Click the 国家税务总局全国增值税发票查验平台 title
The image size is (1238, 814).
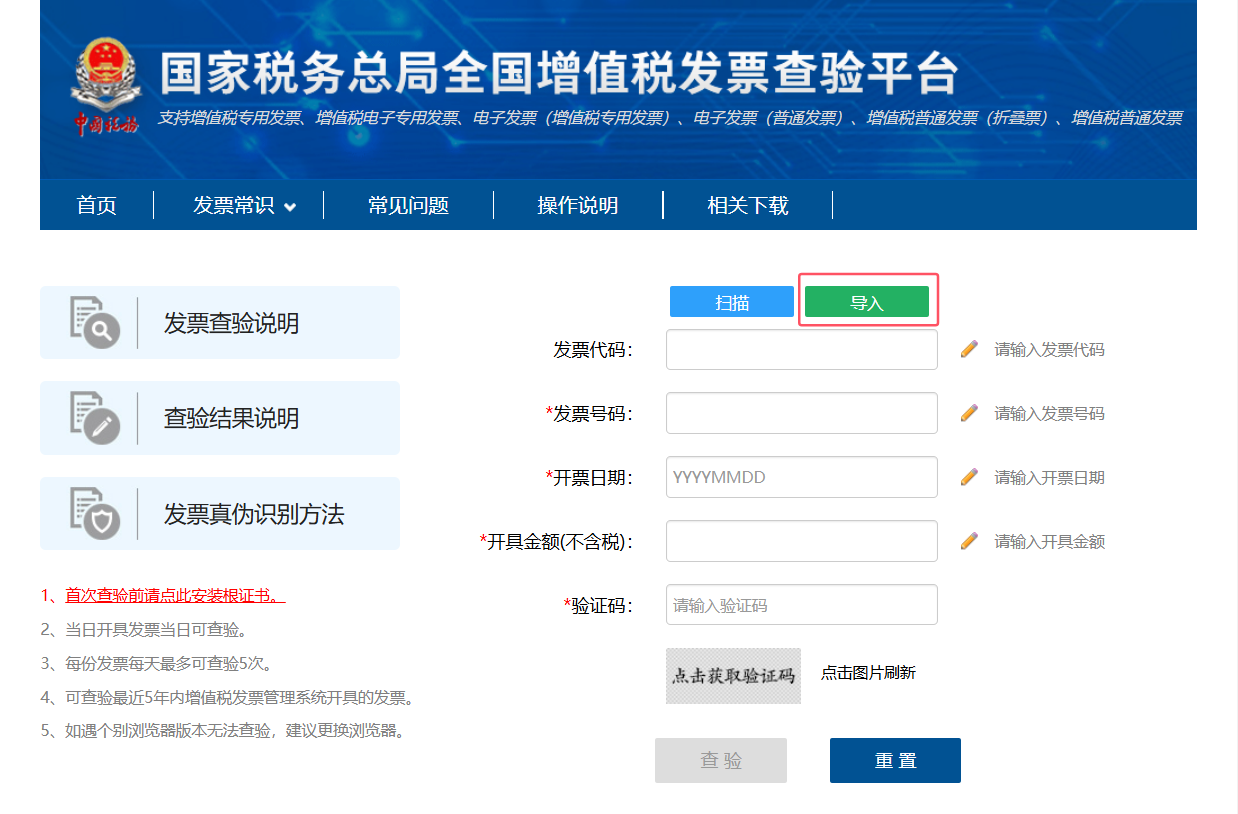[x=560, y=74]
